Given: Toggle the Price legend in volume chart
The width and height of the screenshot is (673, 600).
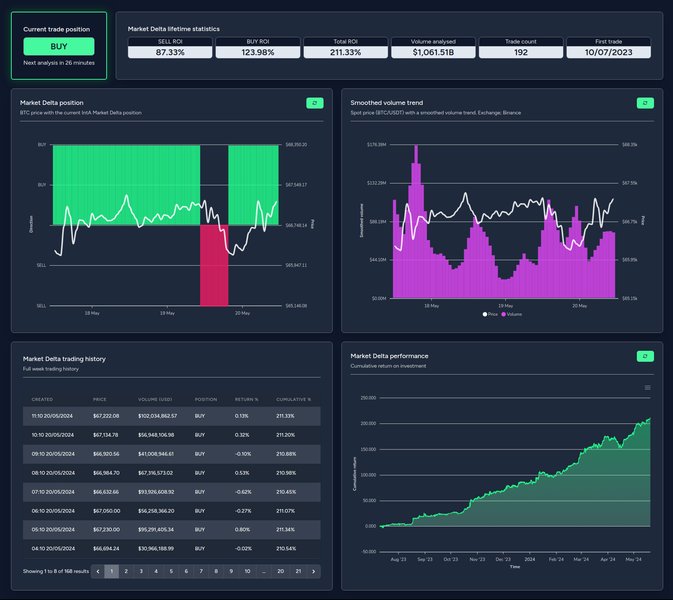Looking at the screenshot, I should (490, 314).
